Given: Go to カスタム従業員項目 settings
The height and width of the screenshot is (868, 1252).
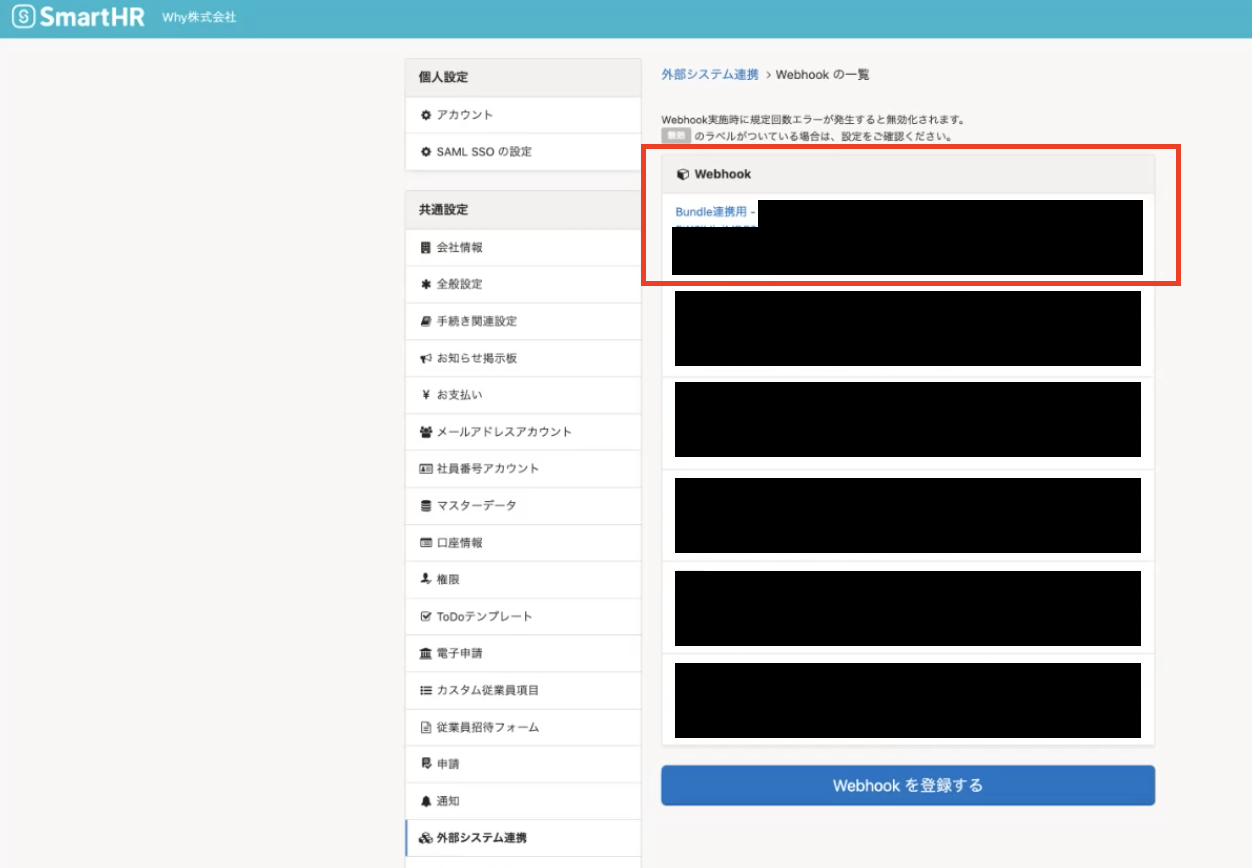Looking at the screenshot, I should [x=523, y=690].
